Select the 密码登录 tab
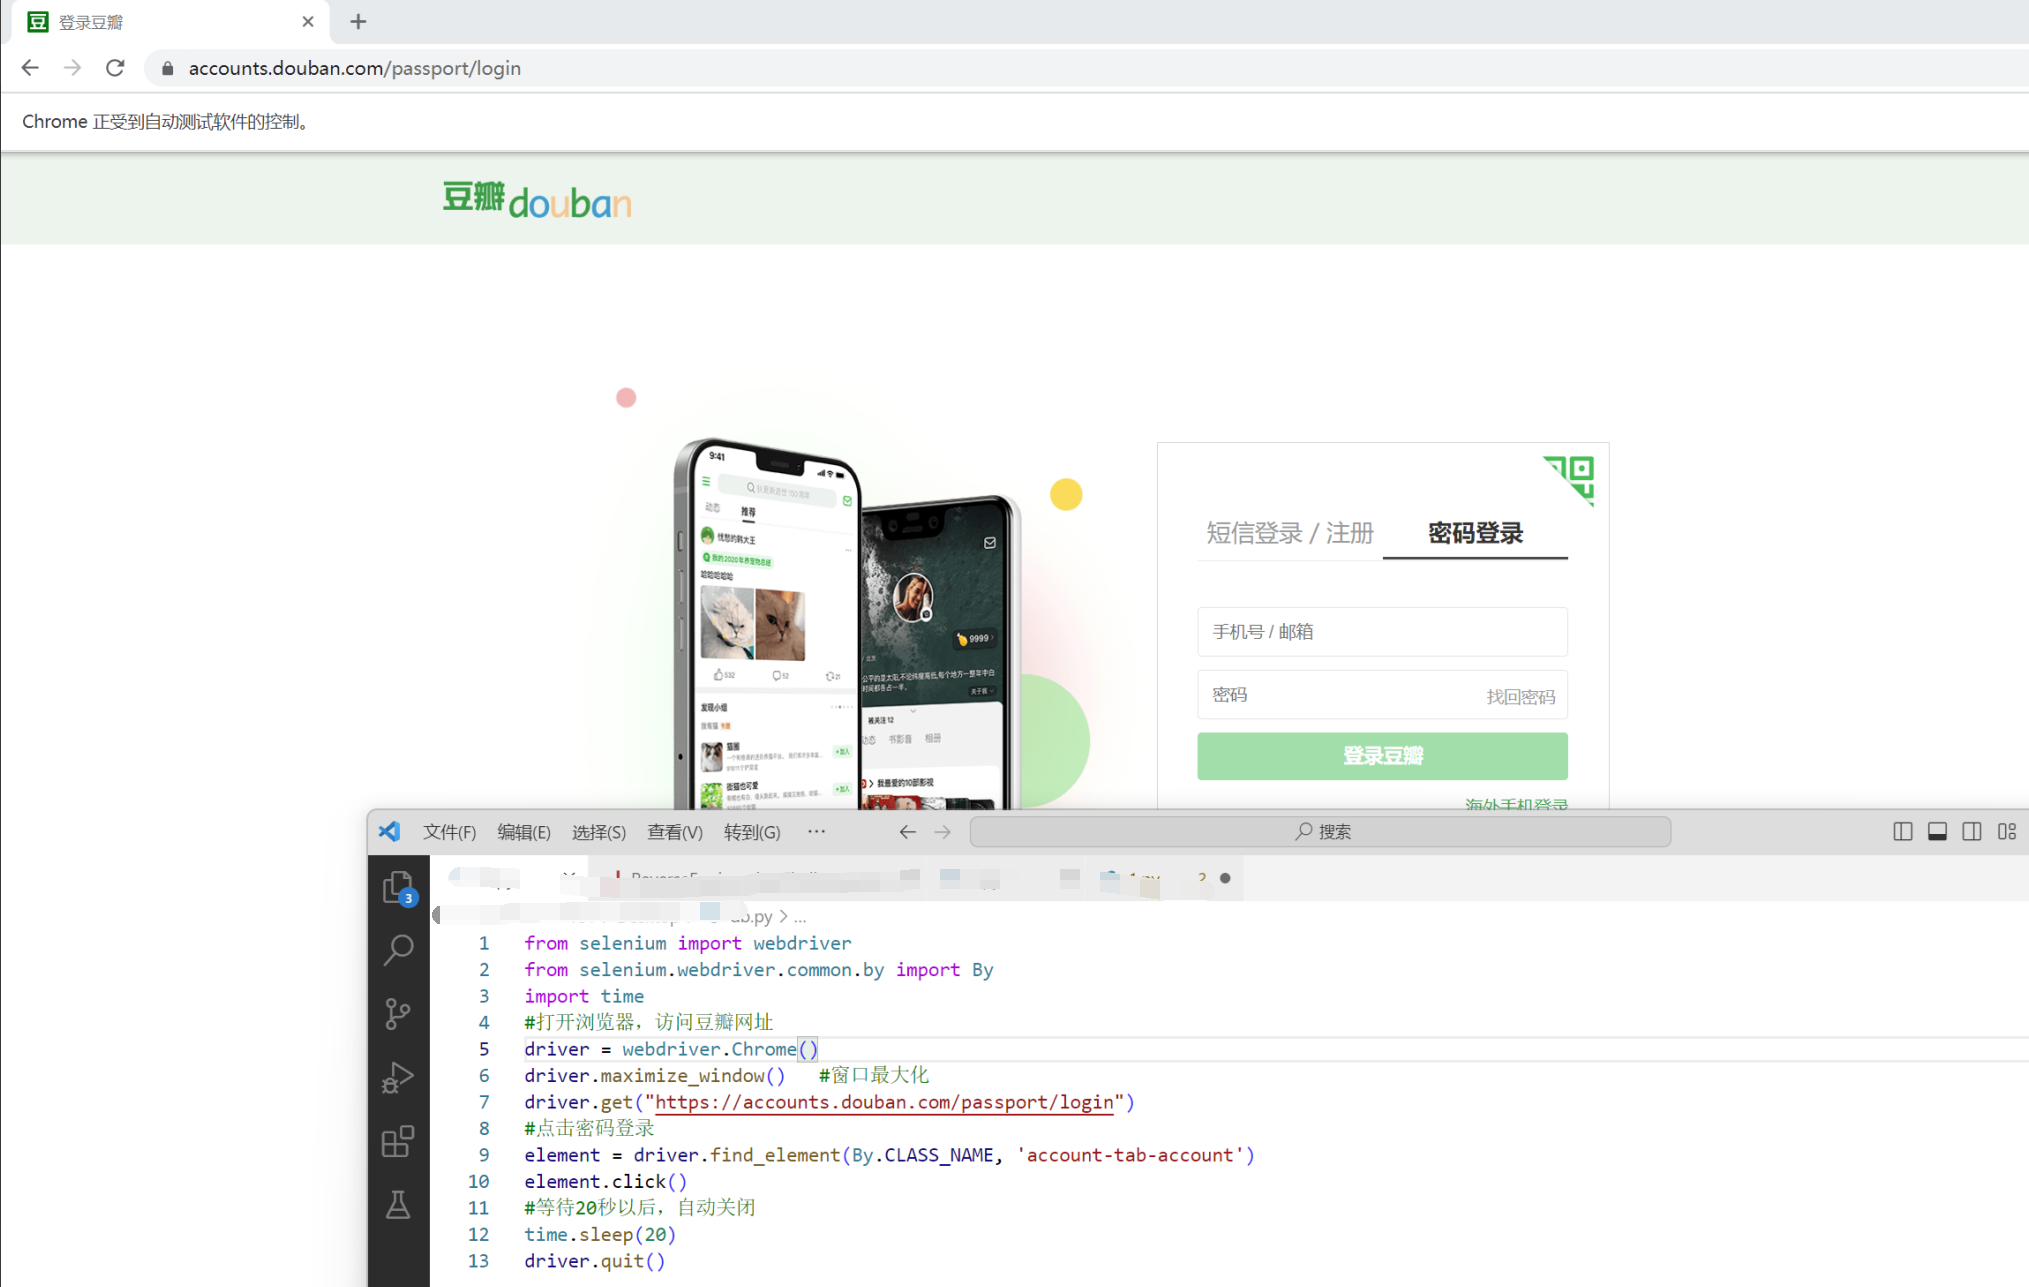The image size is (2029, 1287). [x=1475, y=533]
